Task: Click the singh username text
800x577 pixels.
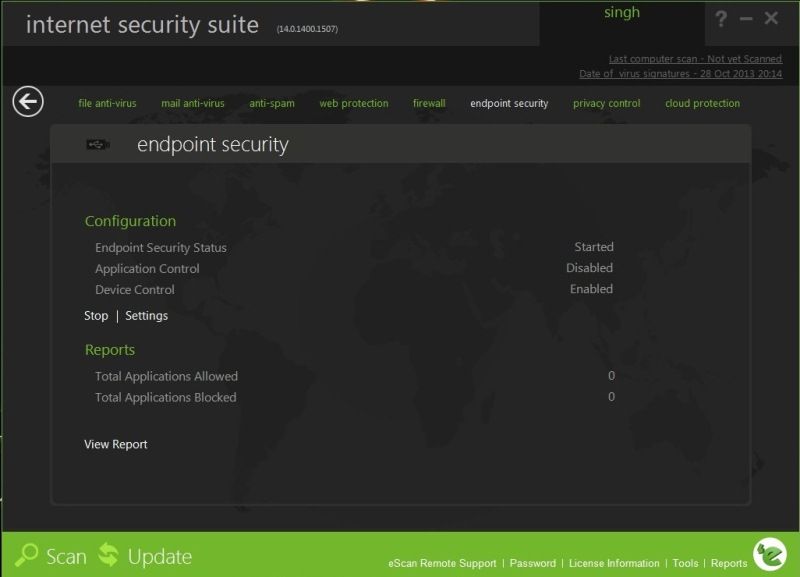Action: pos(622,13)
